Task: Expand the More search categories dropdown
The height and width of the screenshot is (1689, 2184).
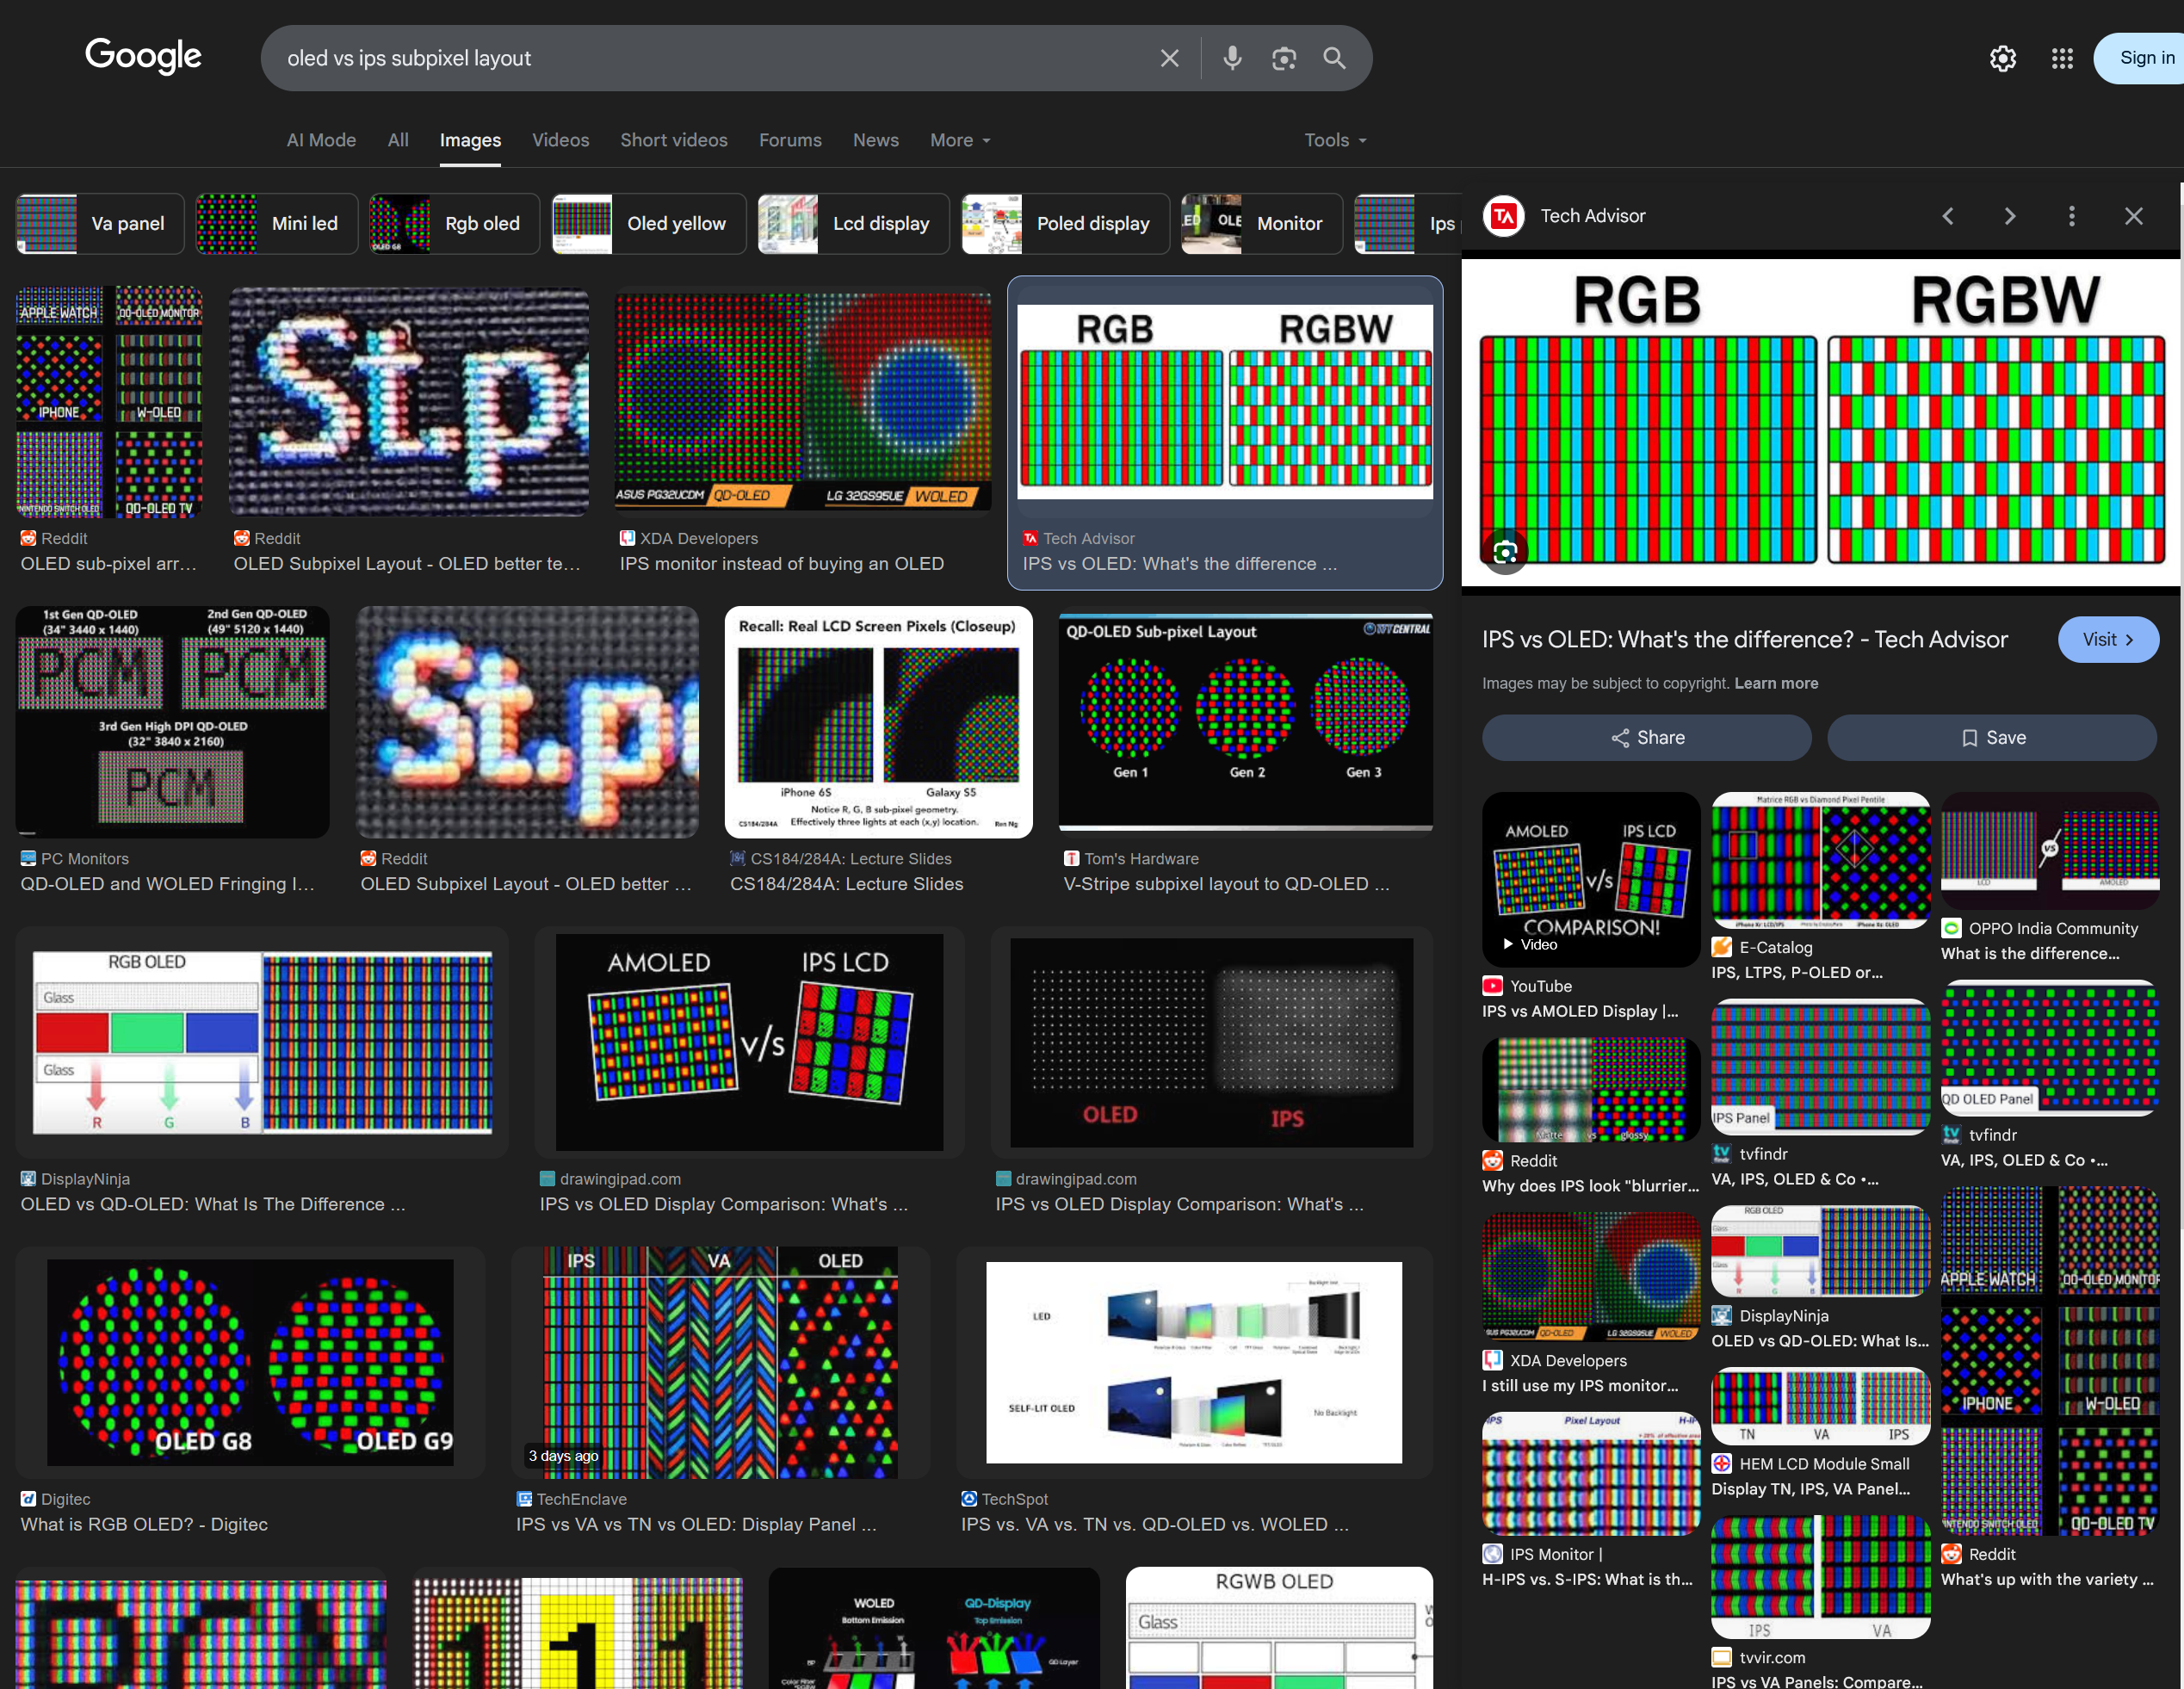Action: pyautogui.click(x=959, y=140)
